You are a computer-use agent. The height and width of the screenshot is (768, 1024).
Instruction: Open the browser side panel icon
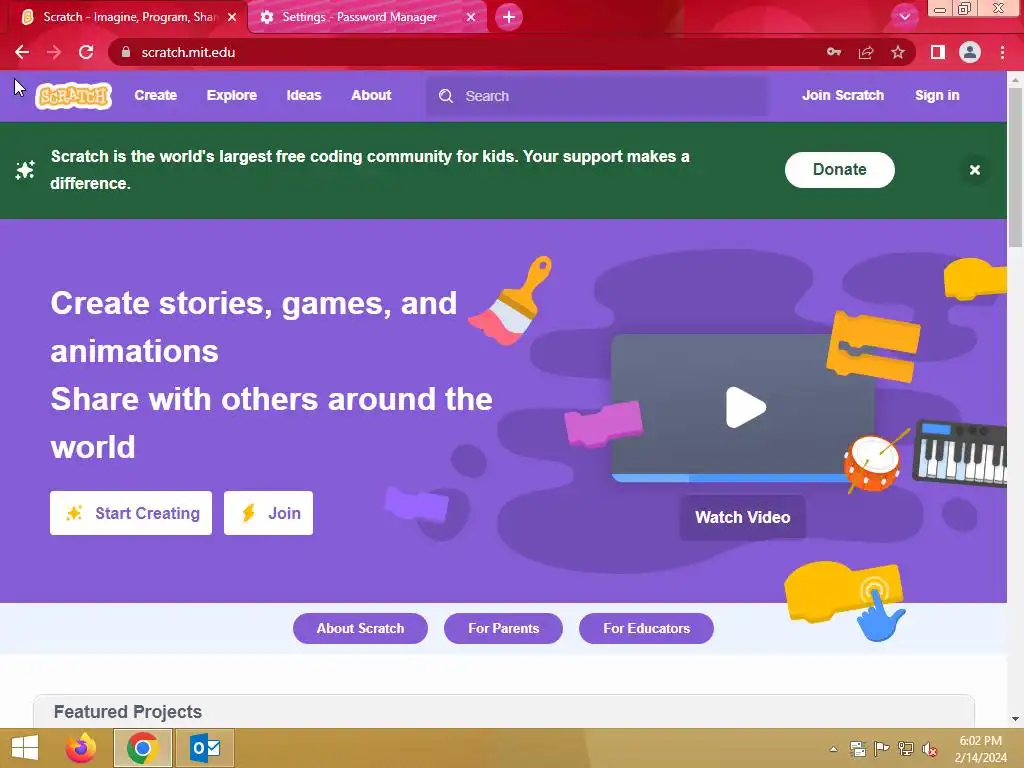pyautogui.click(x=938, y=52)
